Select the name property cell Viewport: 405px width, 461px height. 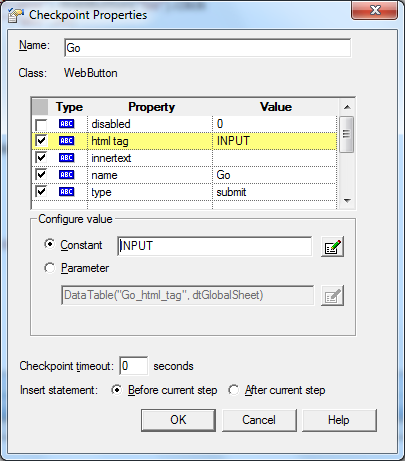click(150, 175)
